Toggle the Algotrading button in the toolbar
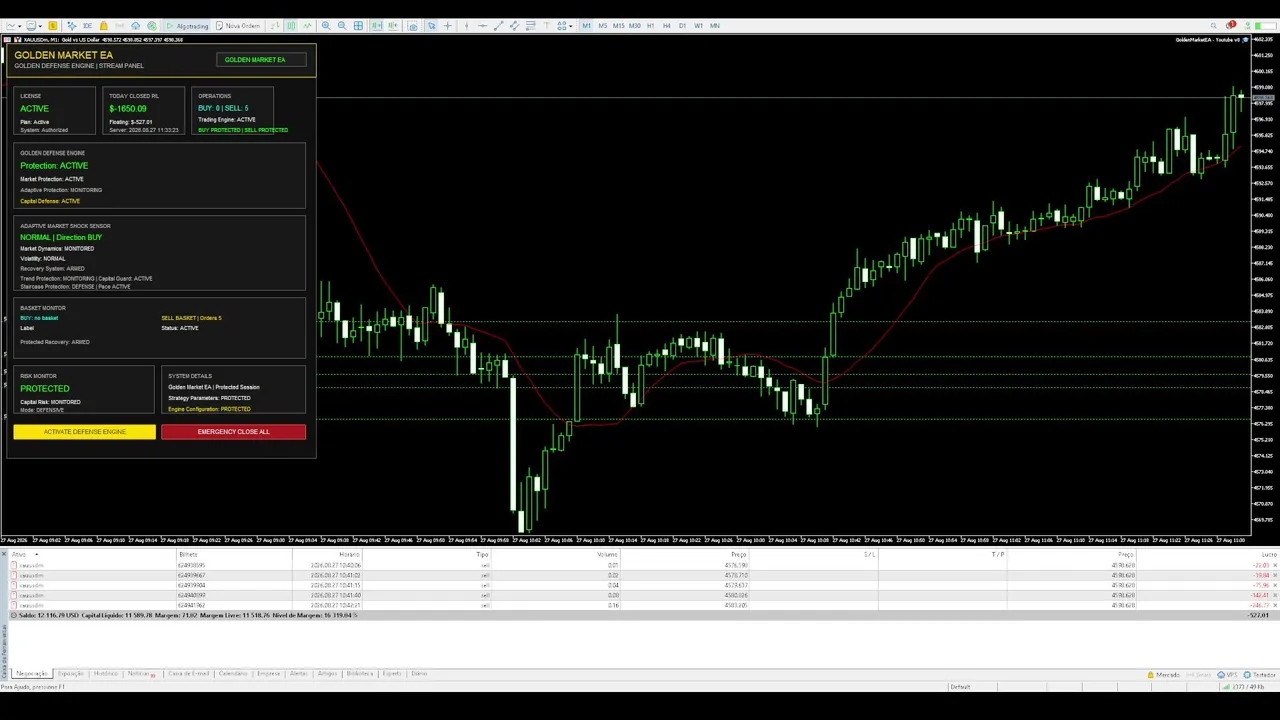This screenshot has height=720, width=1280. (188, 26)
